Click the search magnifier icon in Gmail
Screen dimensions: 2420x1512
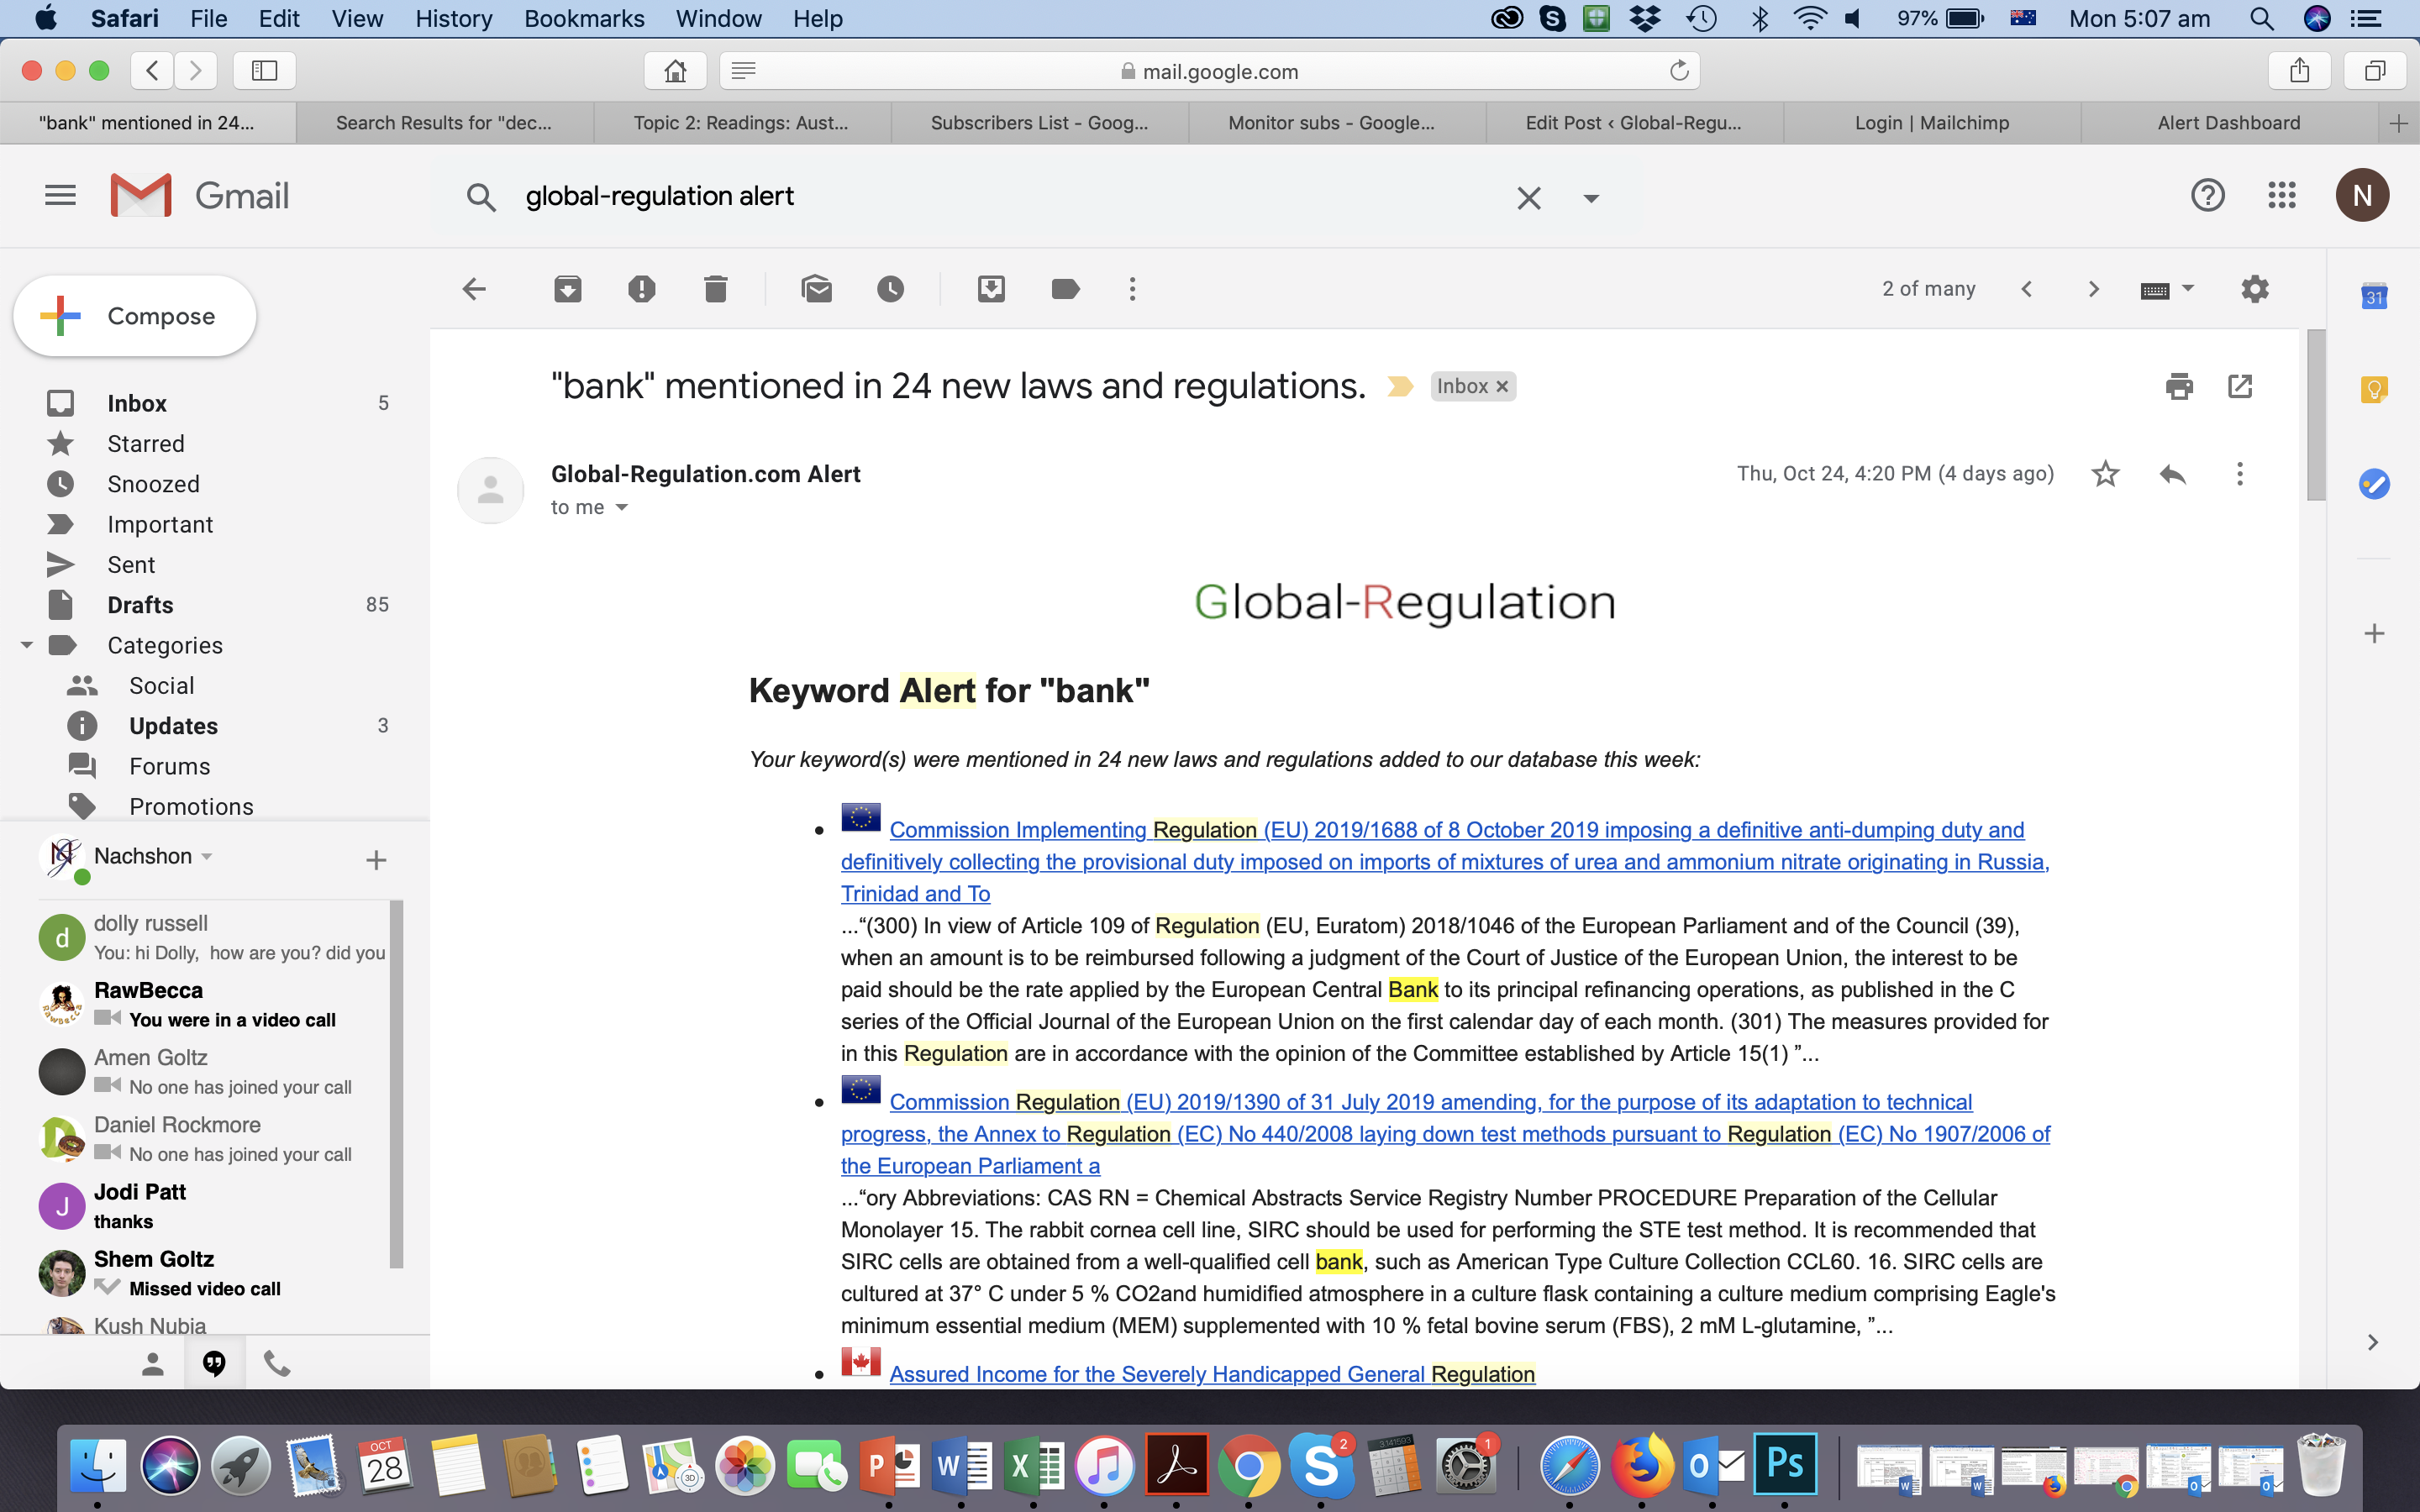(x=481, y=197)
